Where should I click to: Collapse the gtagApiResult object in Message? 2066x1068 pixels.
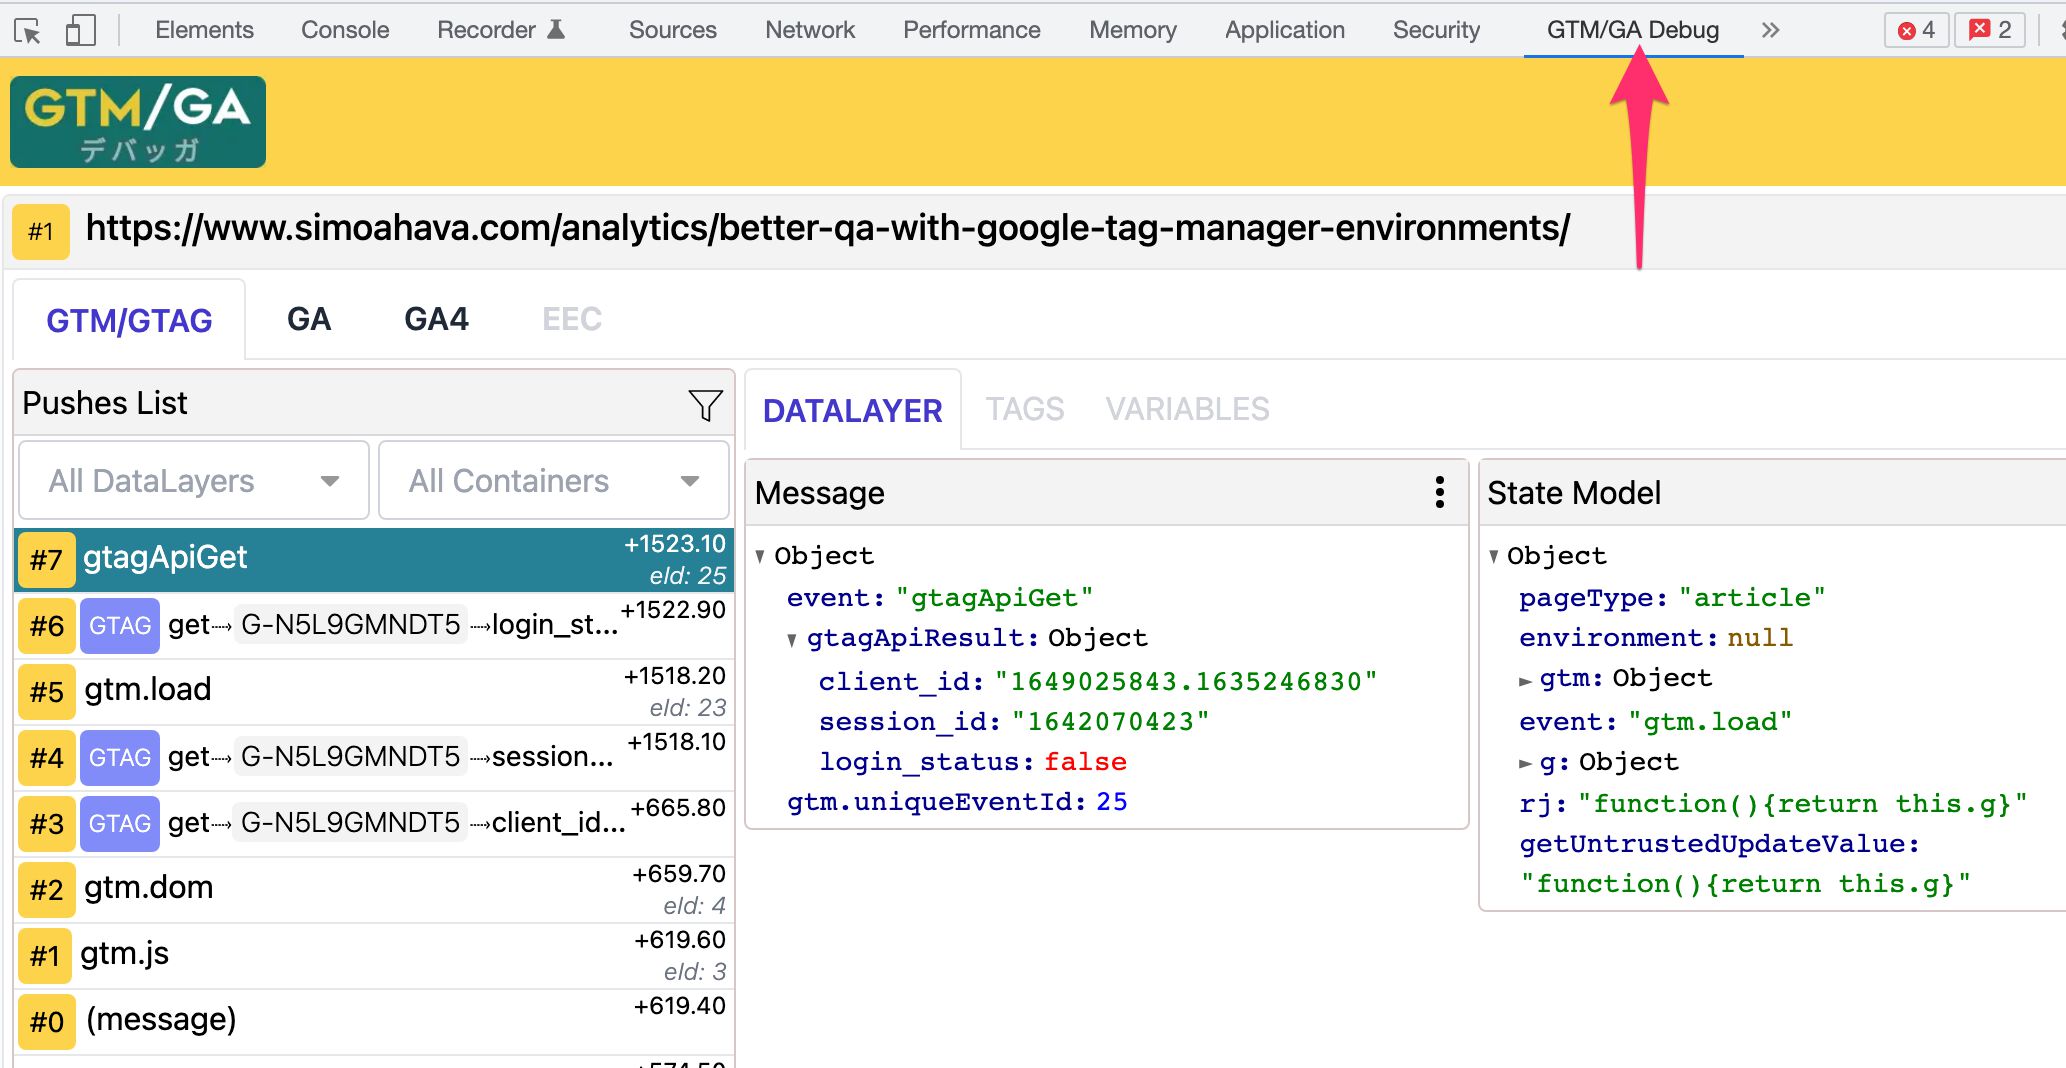pos(793,639)
